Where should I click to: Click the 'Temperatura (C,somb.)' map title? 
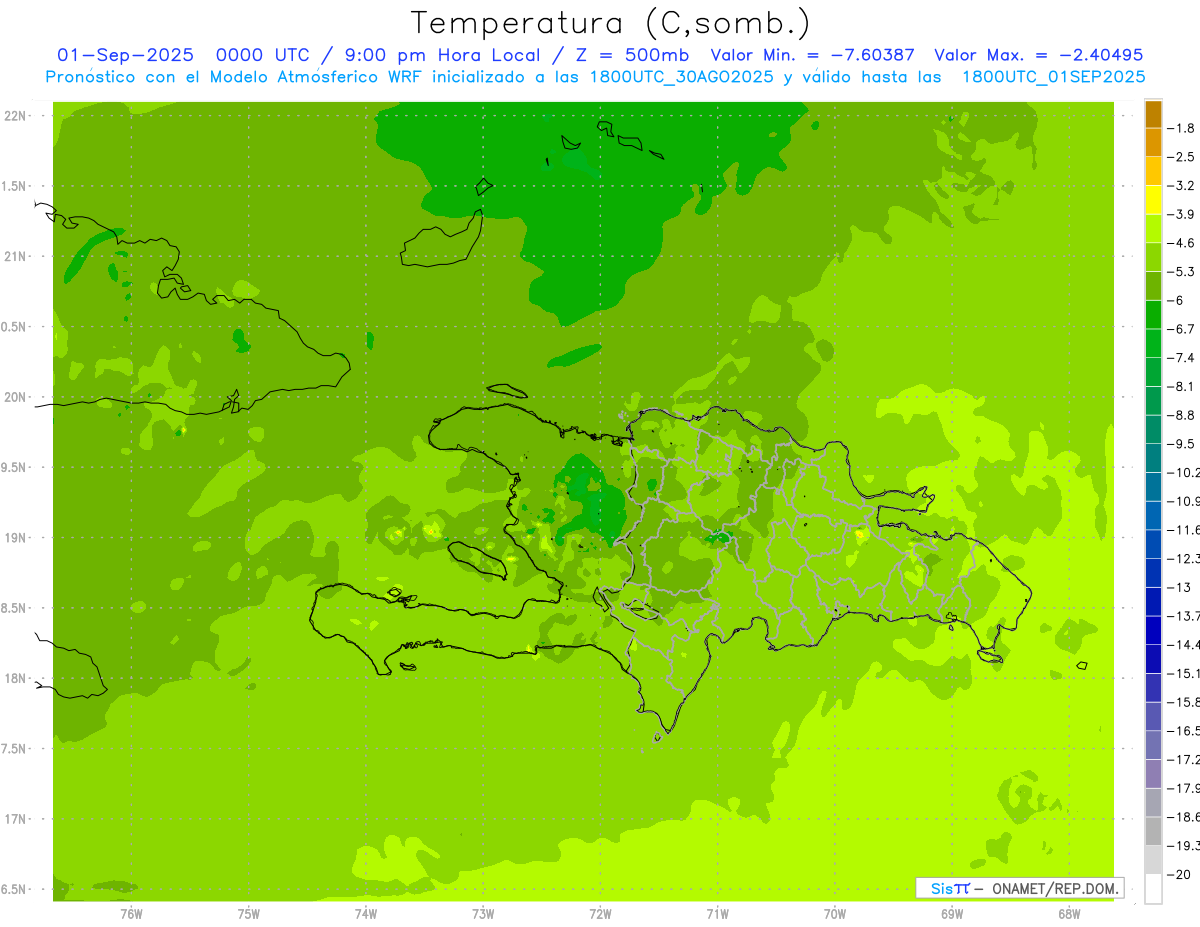tap(611, 23)
